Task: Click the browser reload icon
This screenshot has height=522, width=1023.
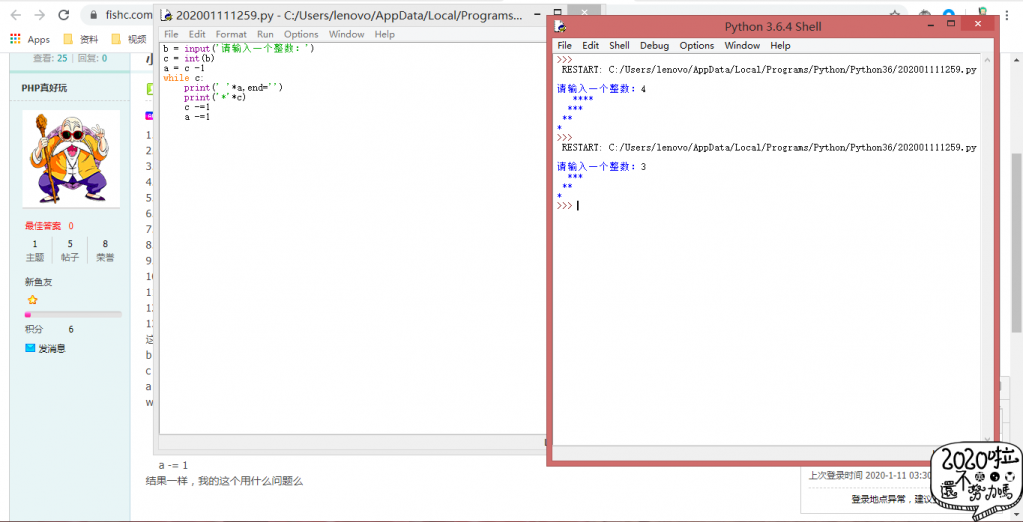Action: [x=64, y=15]
